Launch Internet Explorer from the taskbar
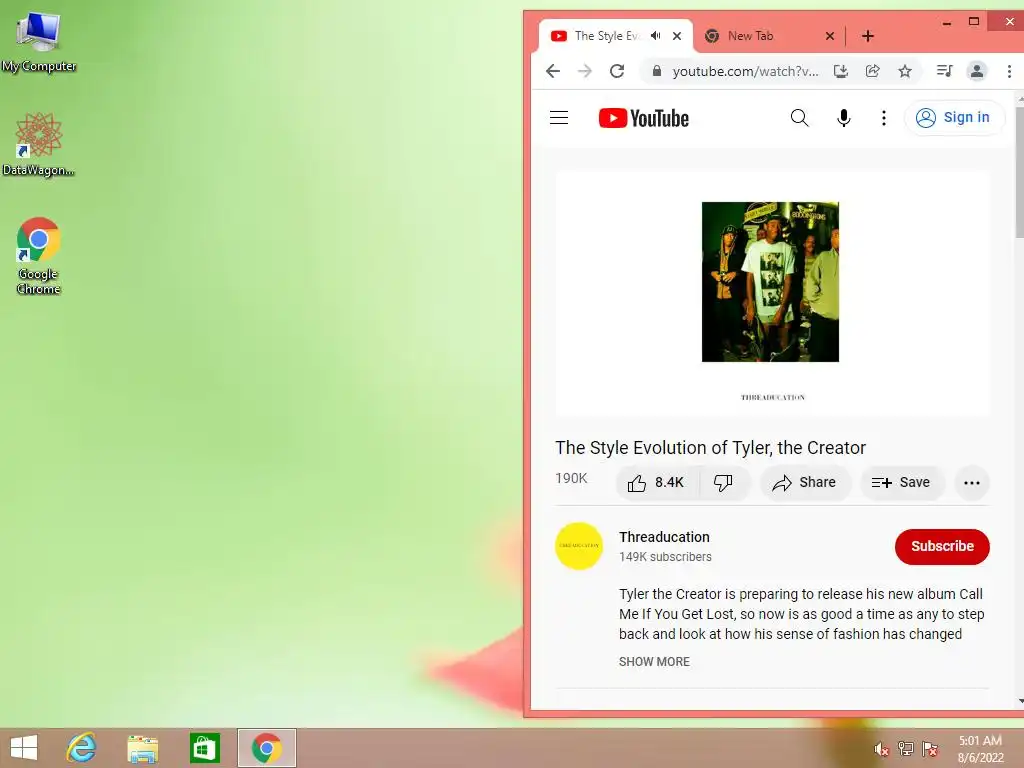The image size is (1024, 768). click(x=82, y=748)
